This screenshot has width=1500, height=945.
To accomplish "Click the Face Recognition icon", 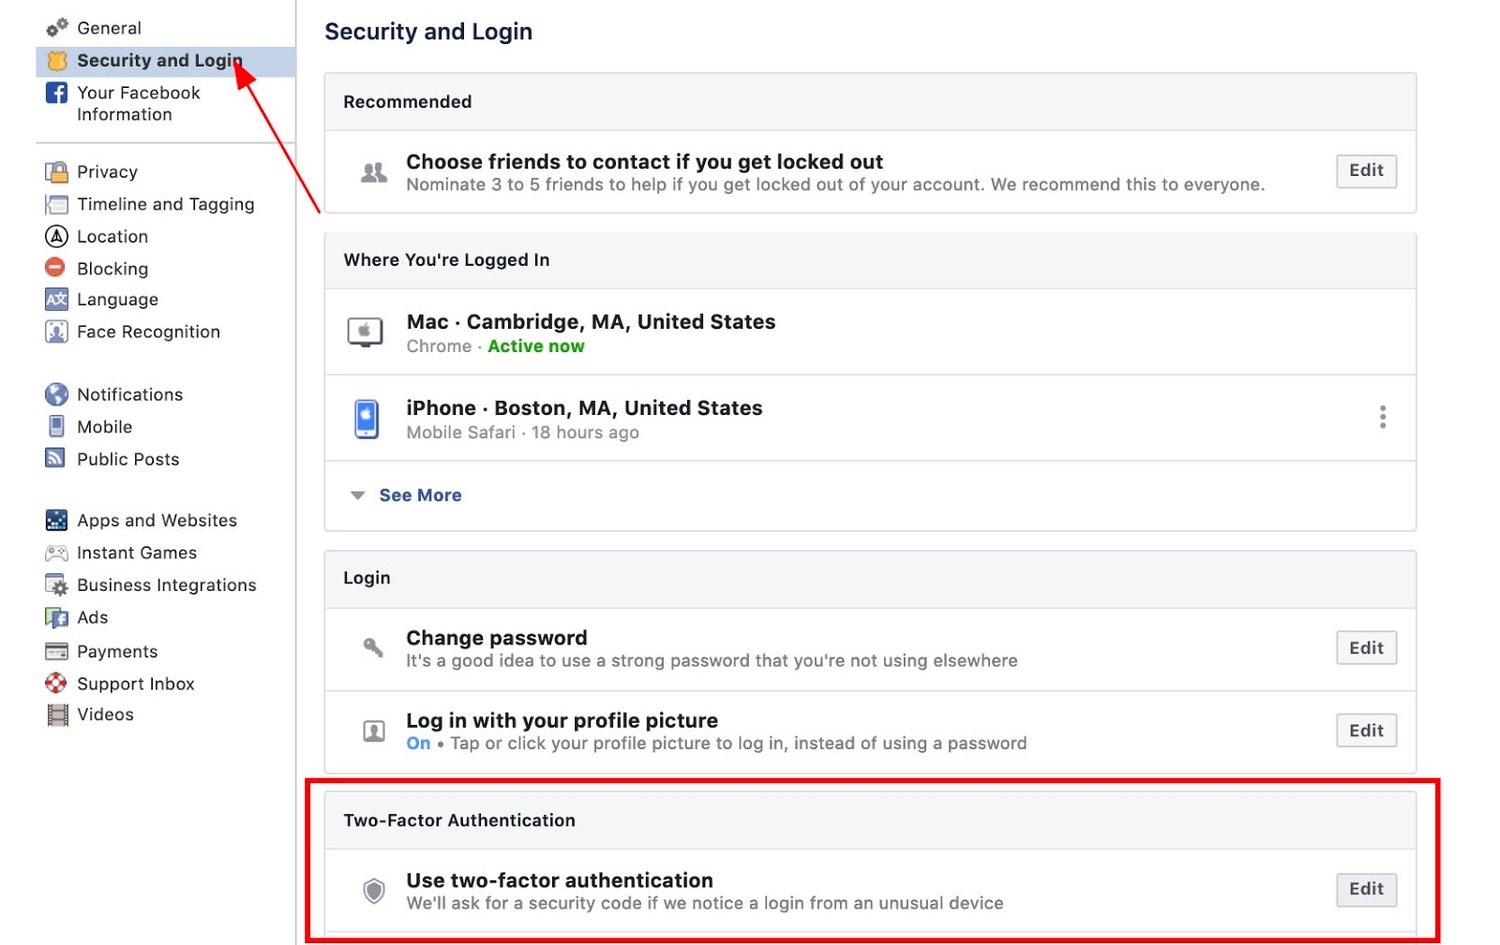I will pyautogui.click(x=56, y=332).
